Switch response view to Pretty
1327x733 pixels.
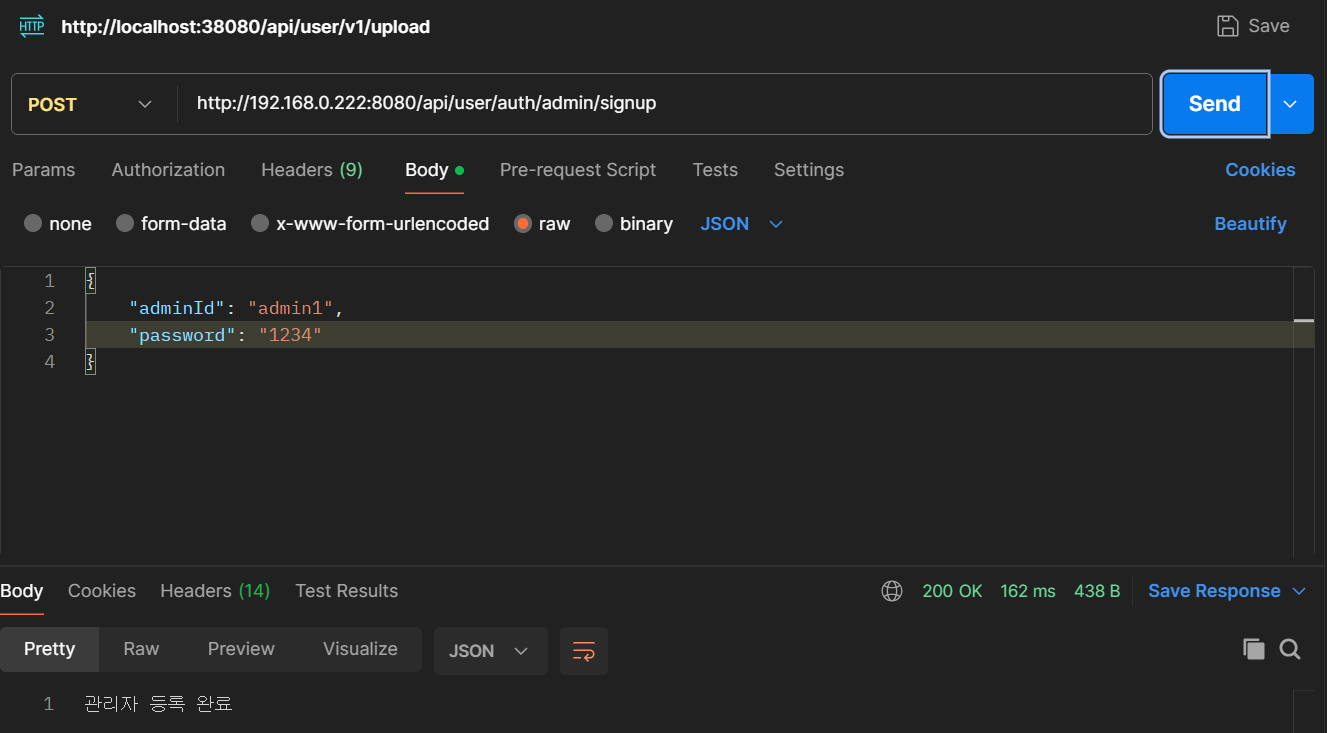pyautogui.click(x=50, y=649)
